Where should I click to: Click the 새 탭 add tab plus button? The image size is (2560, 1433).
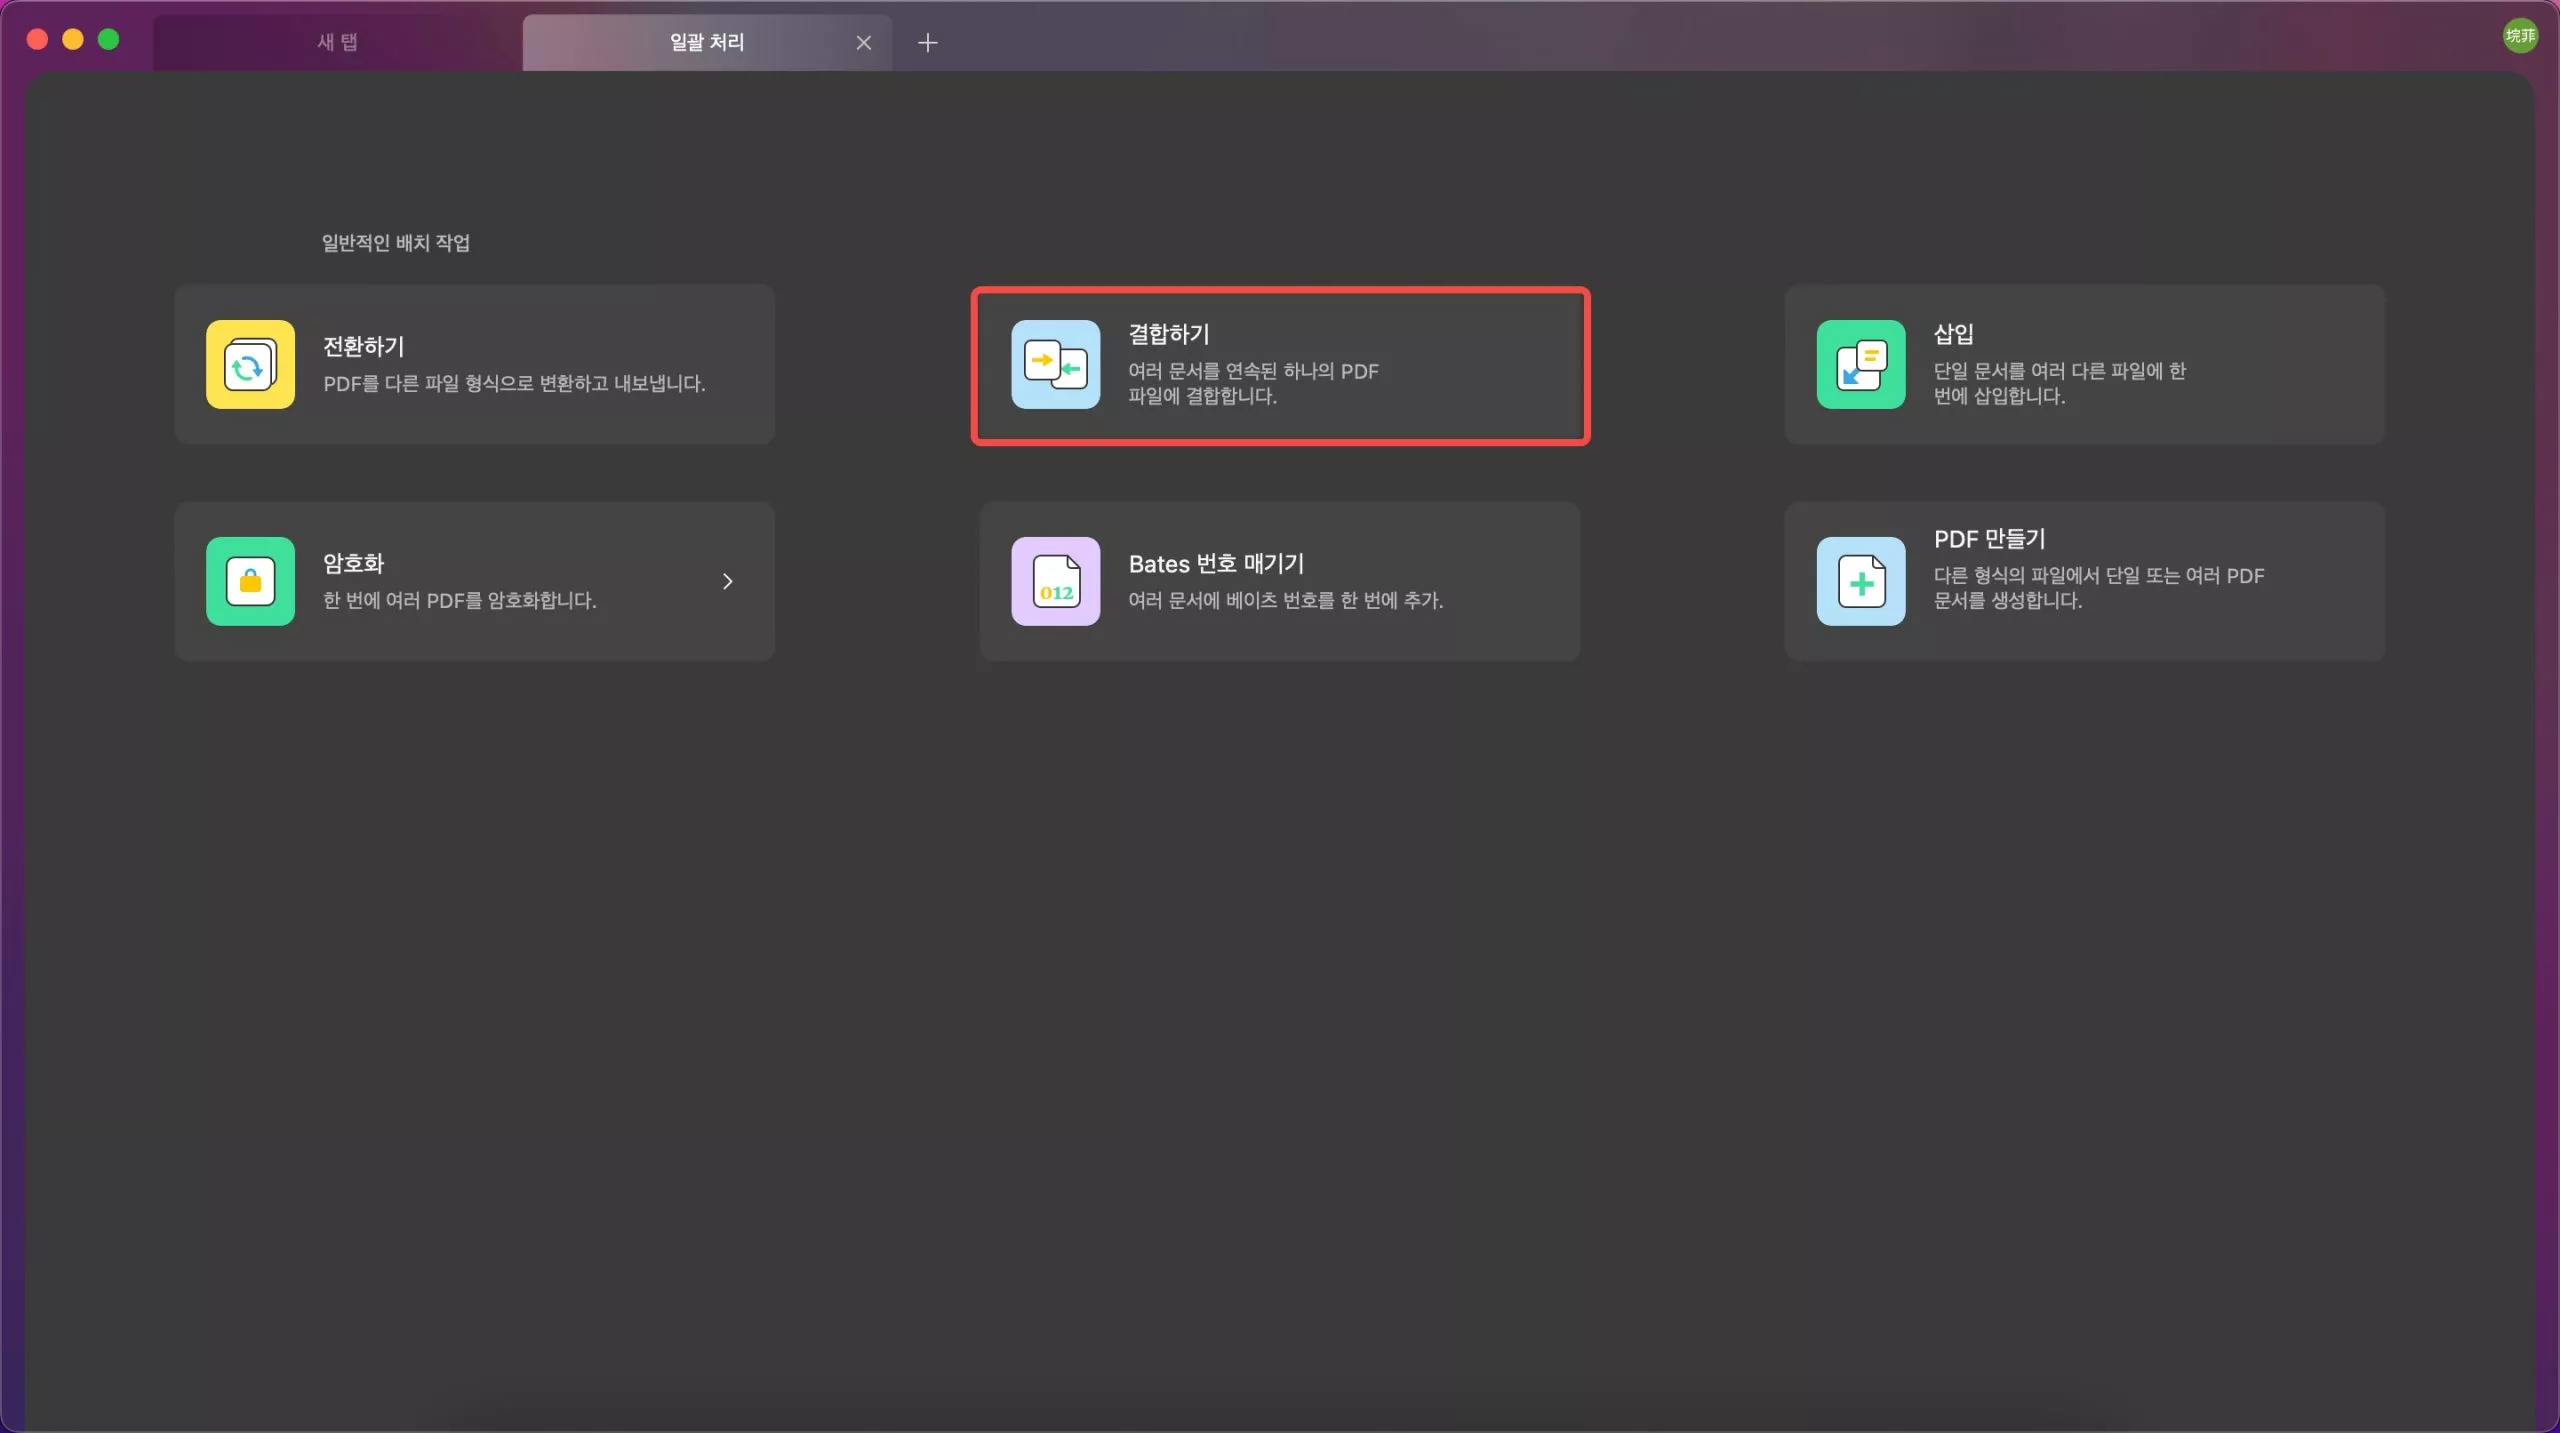927,40
